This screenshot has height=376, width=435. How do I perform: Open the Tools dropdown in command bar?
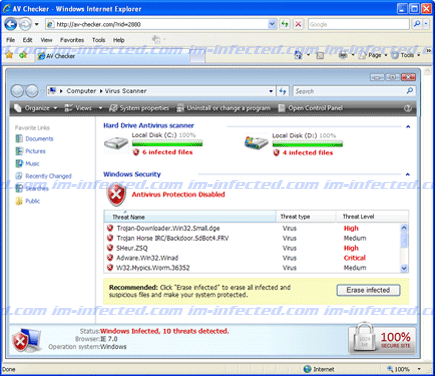[x=406, y=55]
